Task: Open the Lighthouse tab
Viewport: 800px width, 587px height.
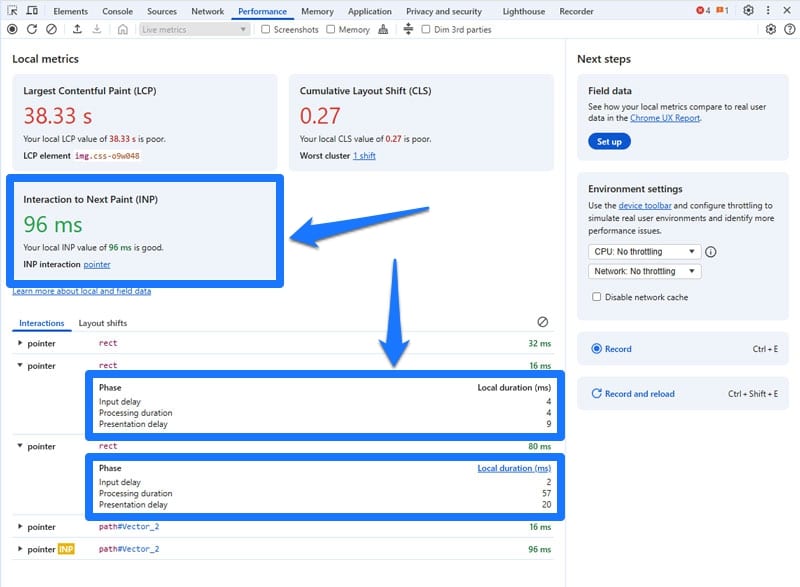Action: pos(524,11)
